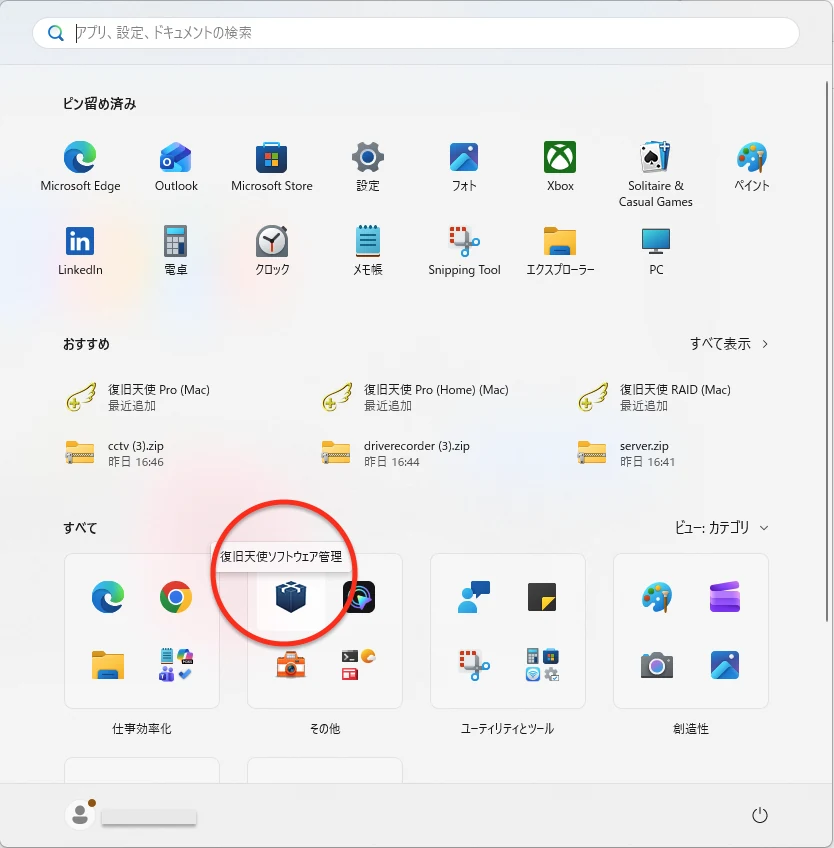Image resolution: width=834 pixels, height=848 pixels.
Task: Expand more apps group in その他
Action: click(x=359, y=665)
